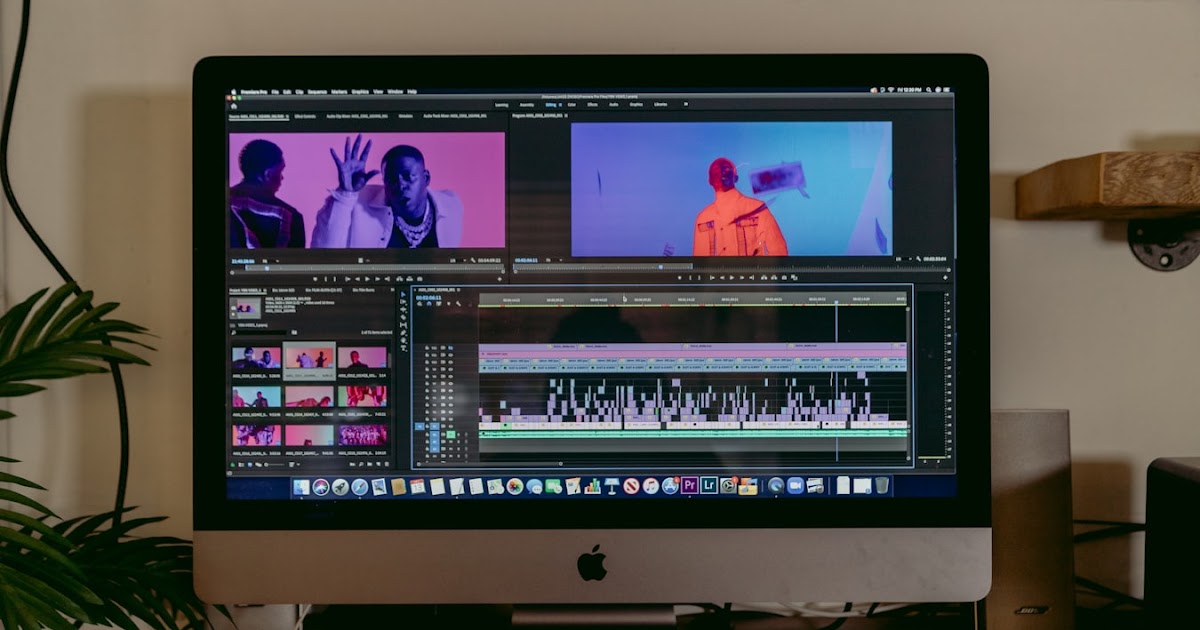The height and width of the screenshot is (630, 1200).
Task: Toggle nest-sequence insert button in timeline
Action: click(x=419, y=304)
